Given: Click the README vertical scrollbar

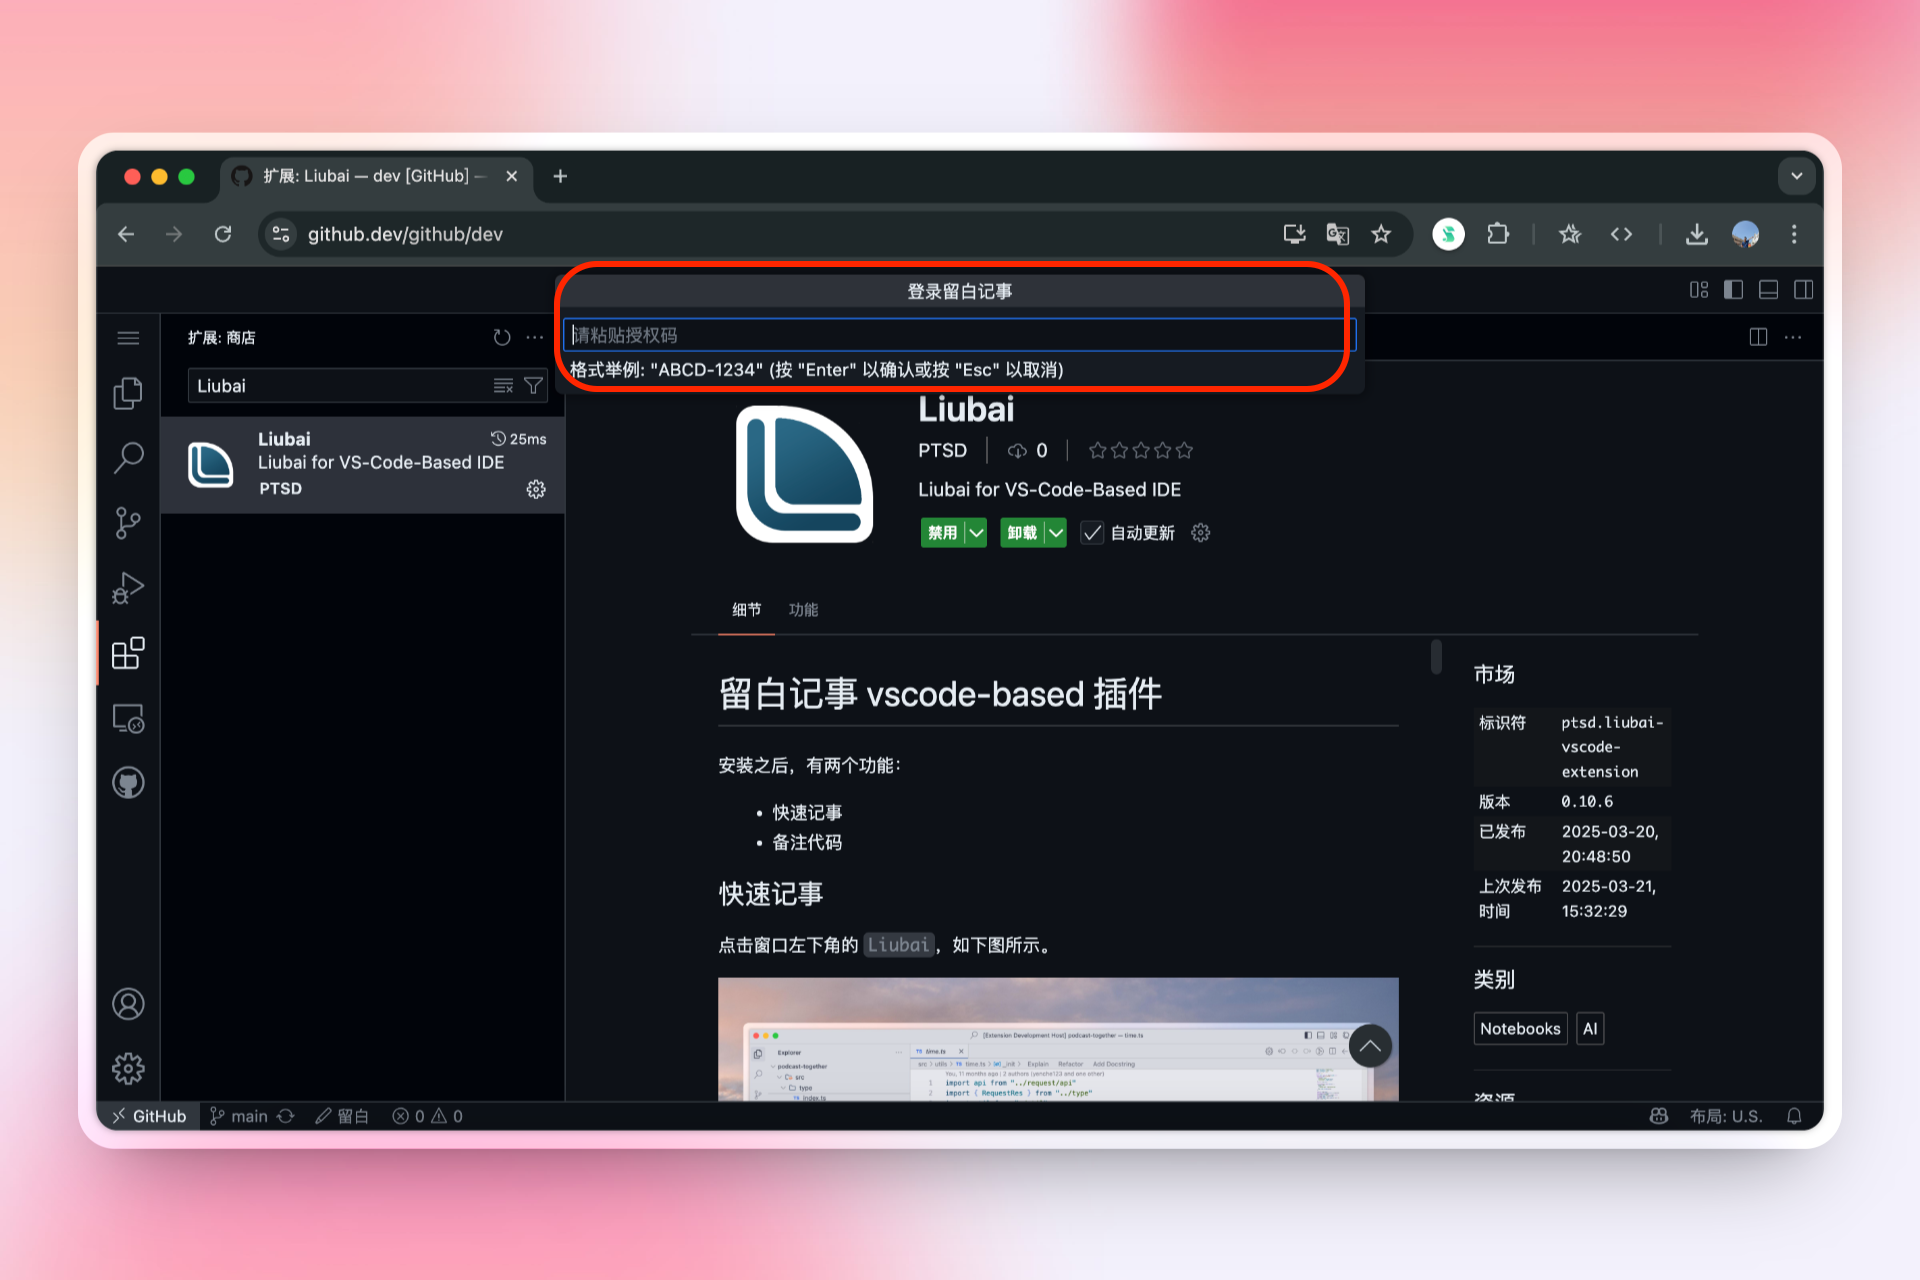Looking at the screenshot, I should click(x=1436, y=657).
